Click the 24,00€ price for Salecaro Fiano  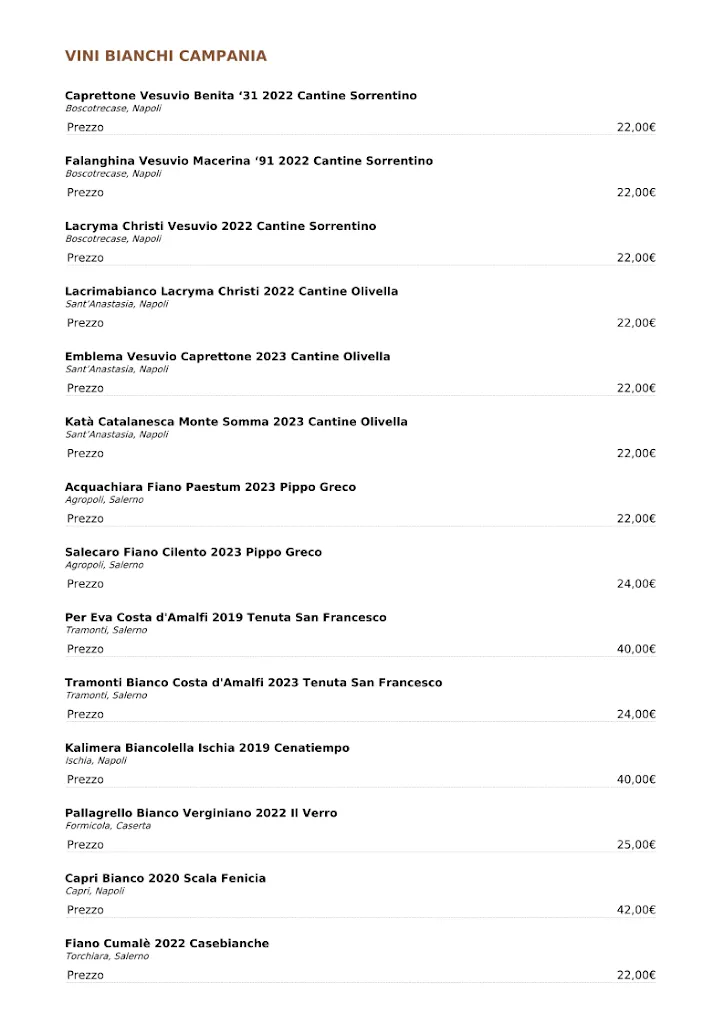636,584
